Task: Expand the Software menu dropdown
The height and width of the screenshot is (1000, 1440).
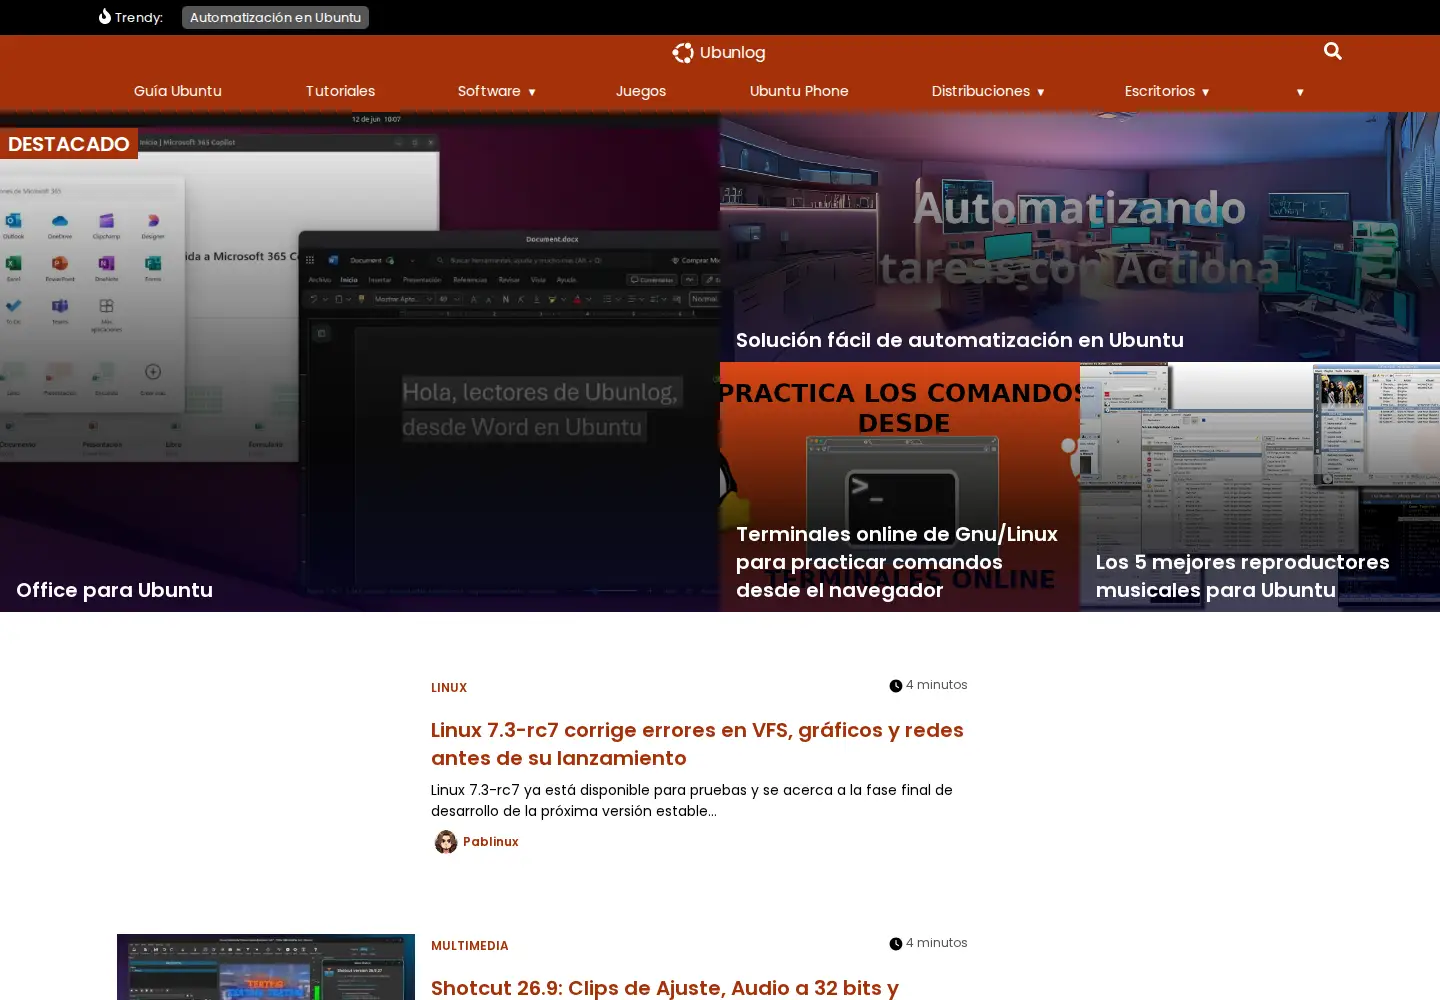Action: tap(531, 92)
